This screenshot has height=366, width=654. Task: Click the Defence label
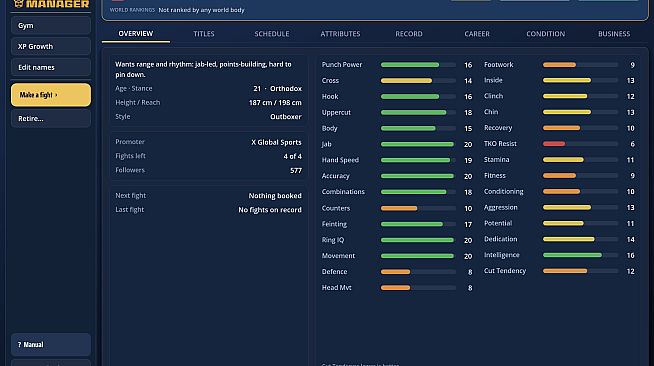point(334,271)
